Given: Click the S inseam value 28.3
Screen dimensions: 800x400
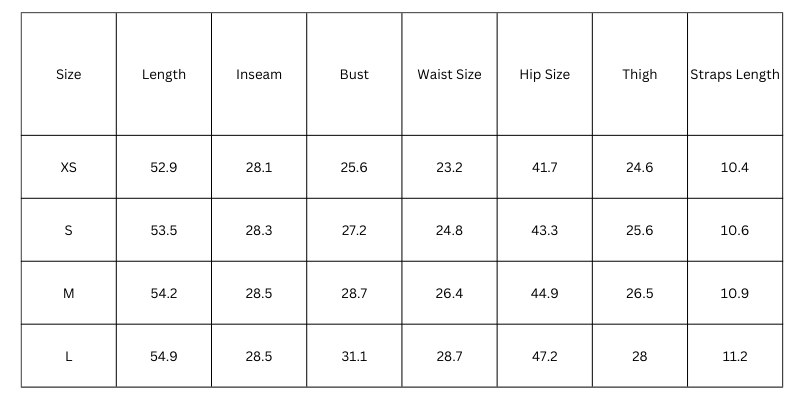Looking at the screenshot, I should pos(259,230).
